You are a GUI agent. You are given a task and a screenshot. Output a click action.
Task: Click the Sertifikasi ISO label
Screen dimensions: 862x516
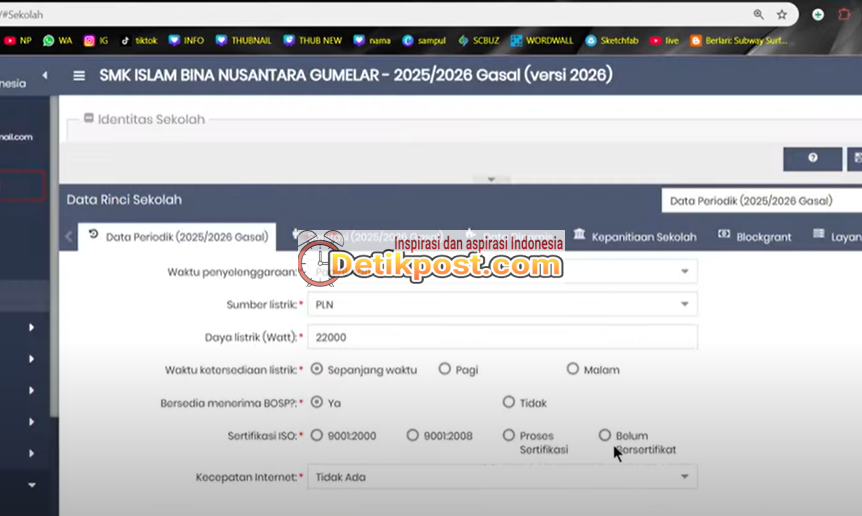click(262, 436)
